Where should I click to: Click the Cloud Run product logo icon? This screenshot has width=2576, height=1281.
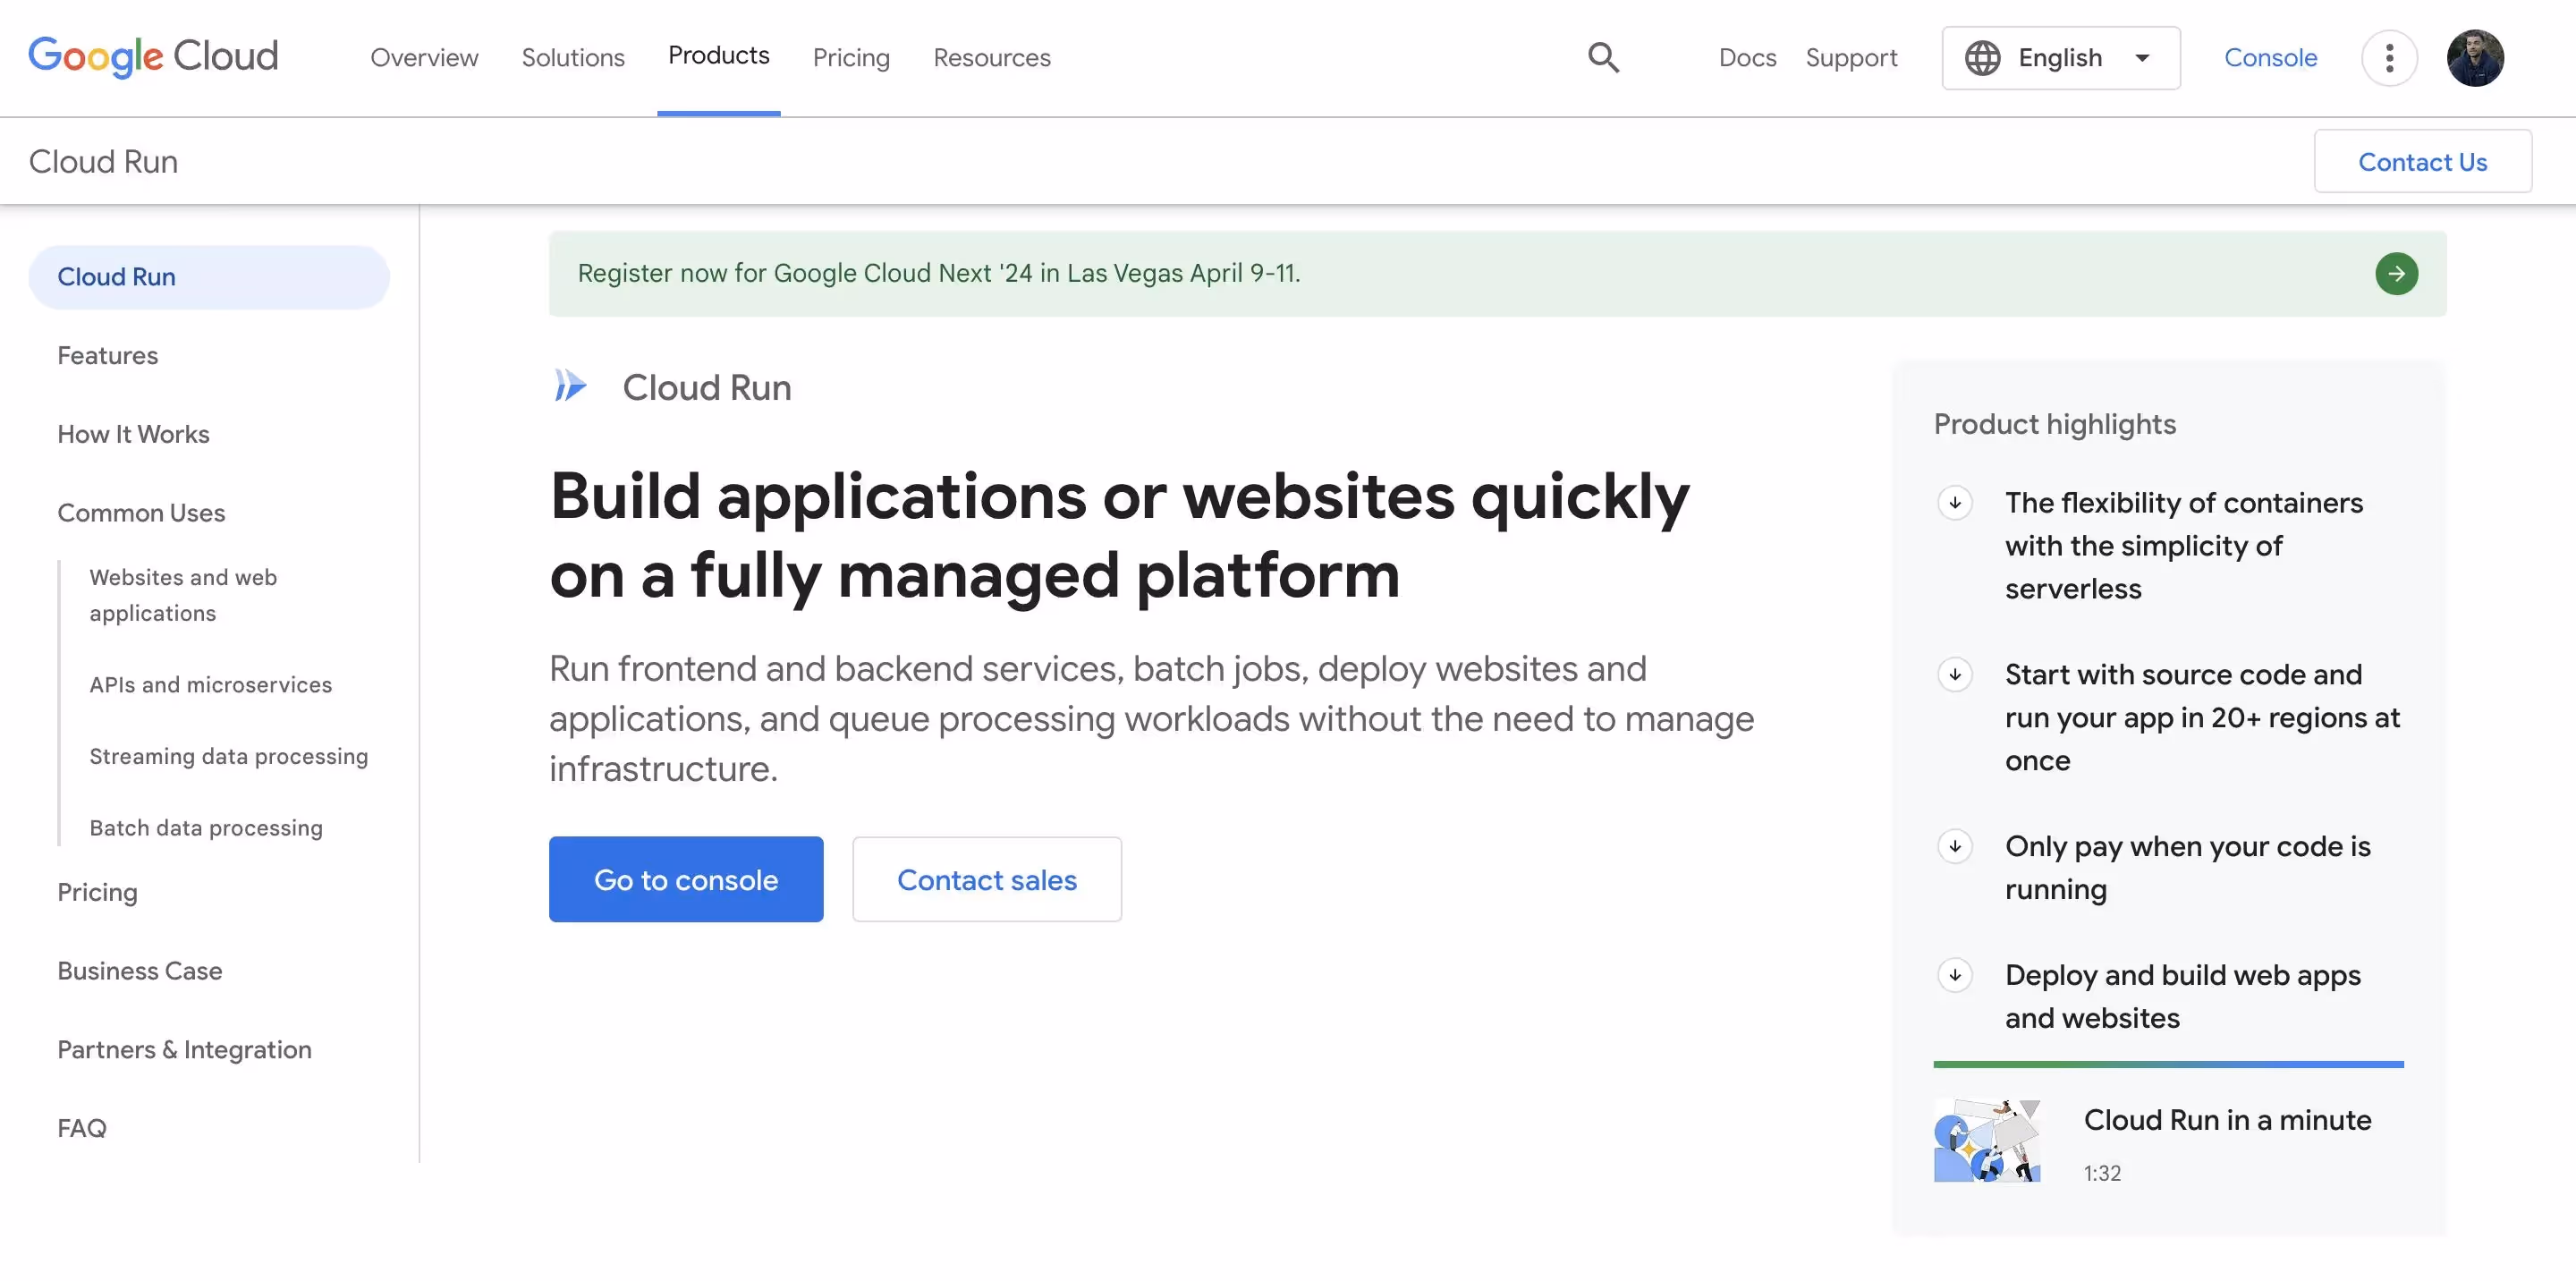pos(570,386)
